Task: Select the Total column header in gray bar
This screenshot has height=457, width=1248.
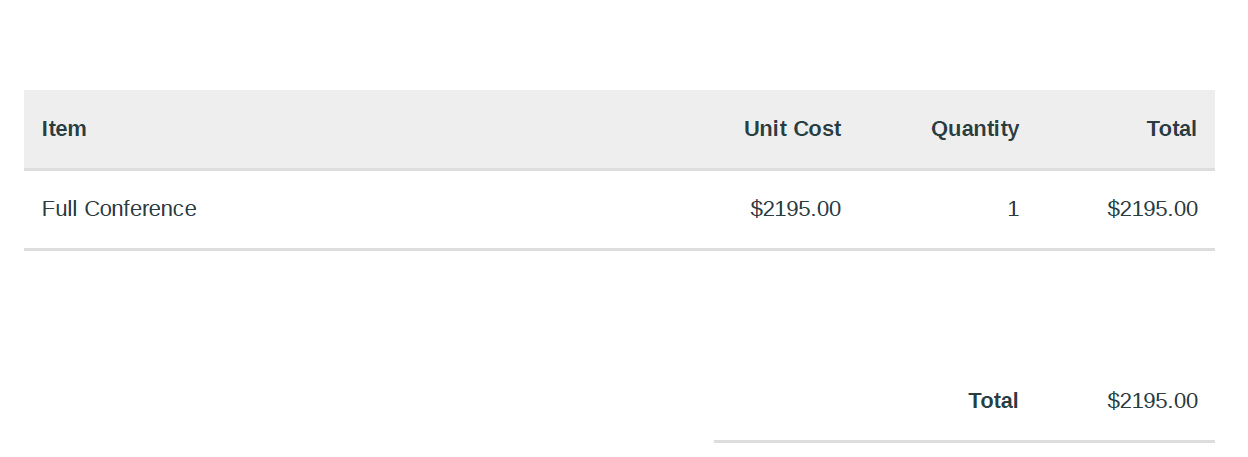Action: [x=1172, y=129]
